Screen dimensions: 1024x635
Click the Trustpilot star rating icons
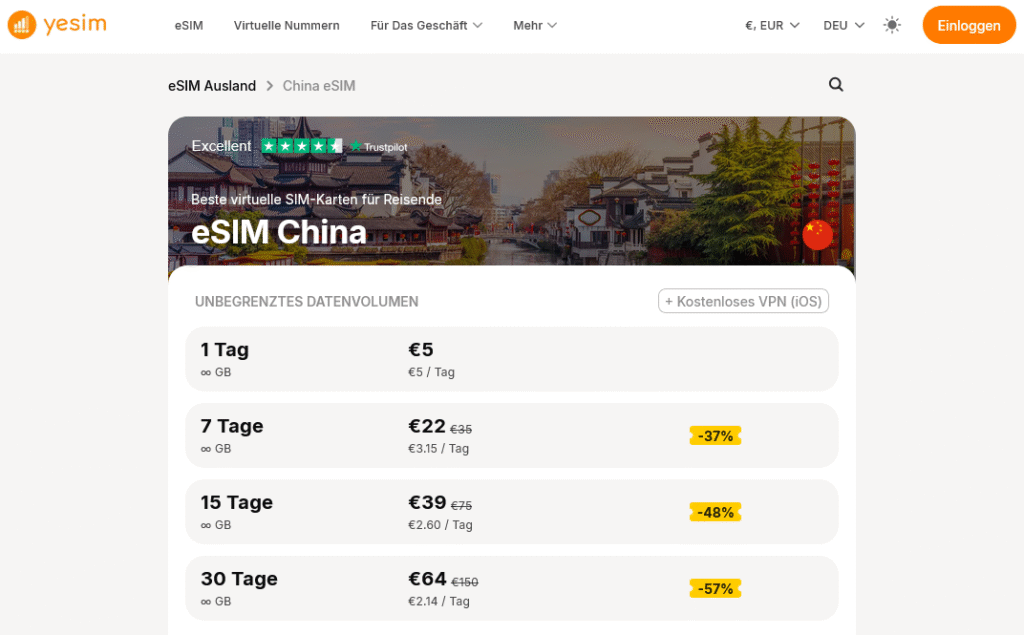(300, 146)
